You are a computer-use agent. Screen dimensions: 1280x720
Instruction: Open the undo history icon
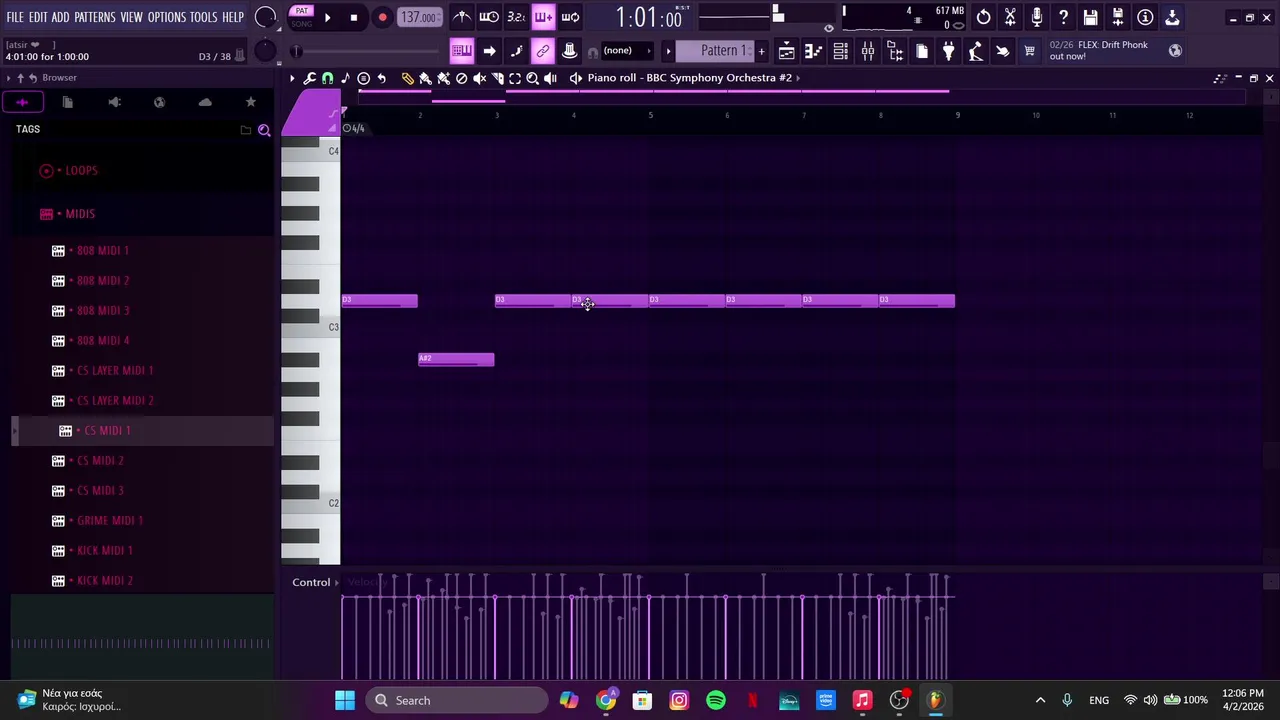[983, 17]
